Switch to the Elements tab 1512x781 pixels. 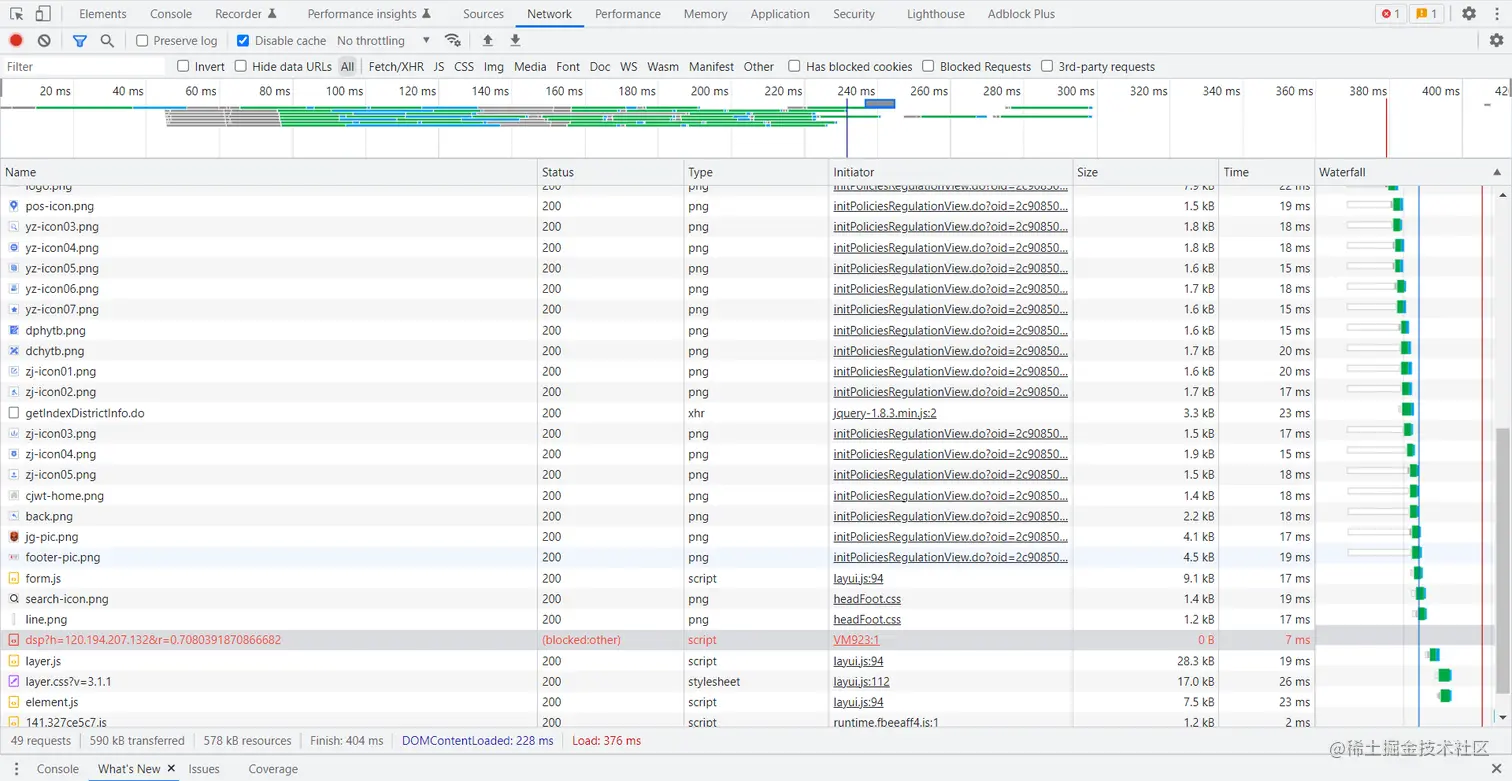point(103,14)
